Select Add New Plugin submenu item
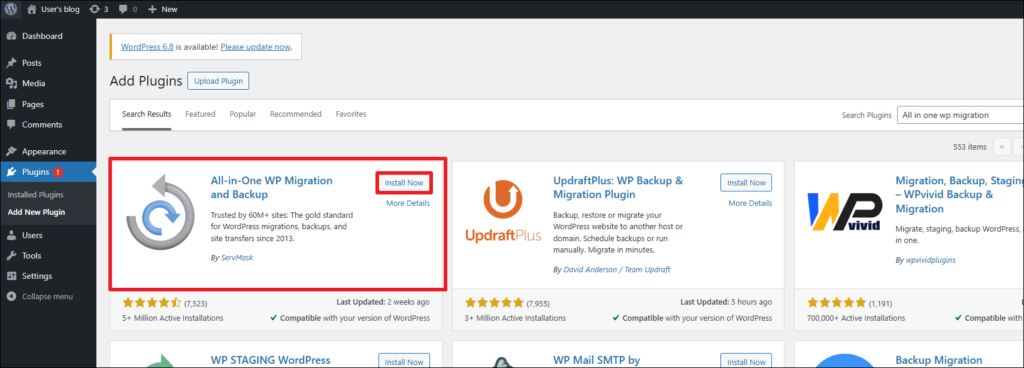This screenshot has width=1024, height=368. [x=36, y=212]
